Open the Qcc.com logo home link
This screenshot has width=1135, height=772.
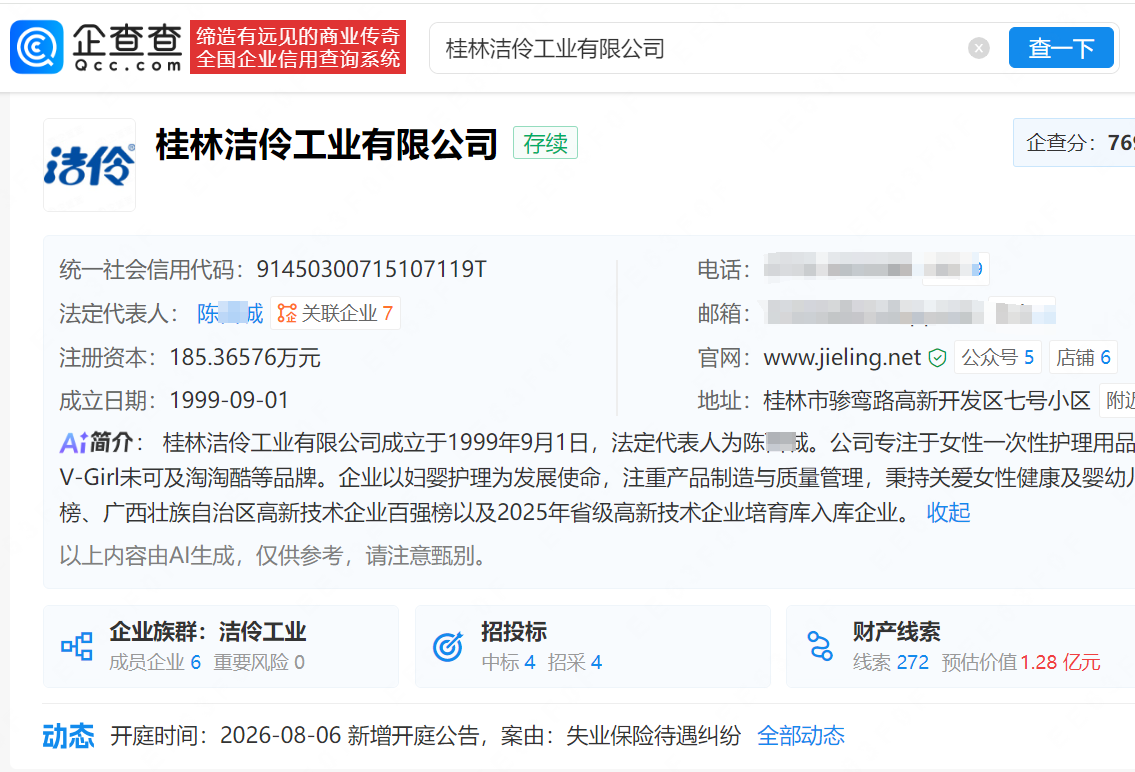(x=96, y=47)
